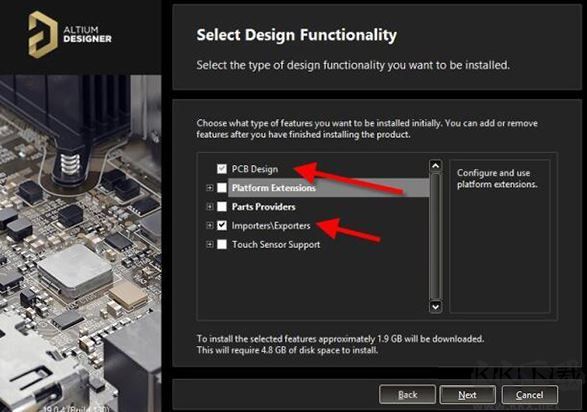Click the 1.9 GB download size note
This screenshot has width=587, height=412.
click(340, 339)
